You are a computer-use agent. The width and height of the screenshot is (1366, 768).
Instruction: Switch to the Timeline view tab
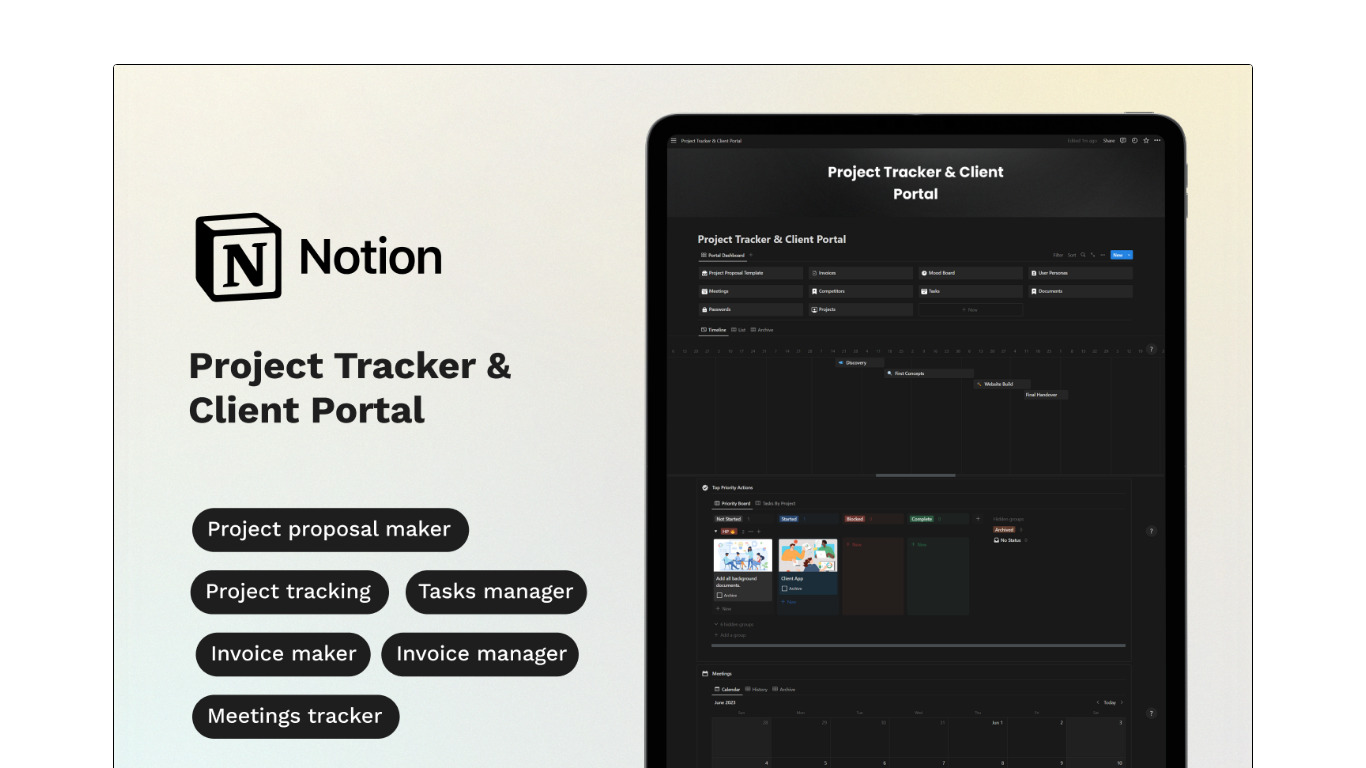[x=713, y=330]
